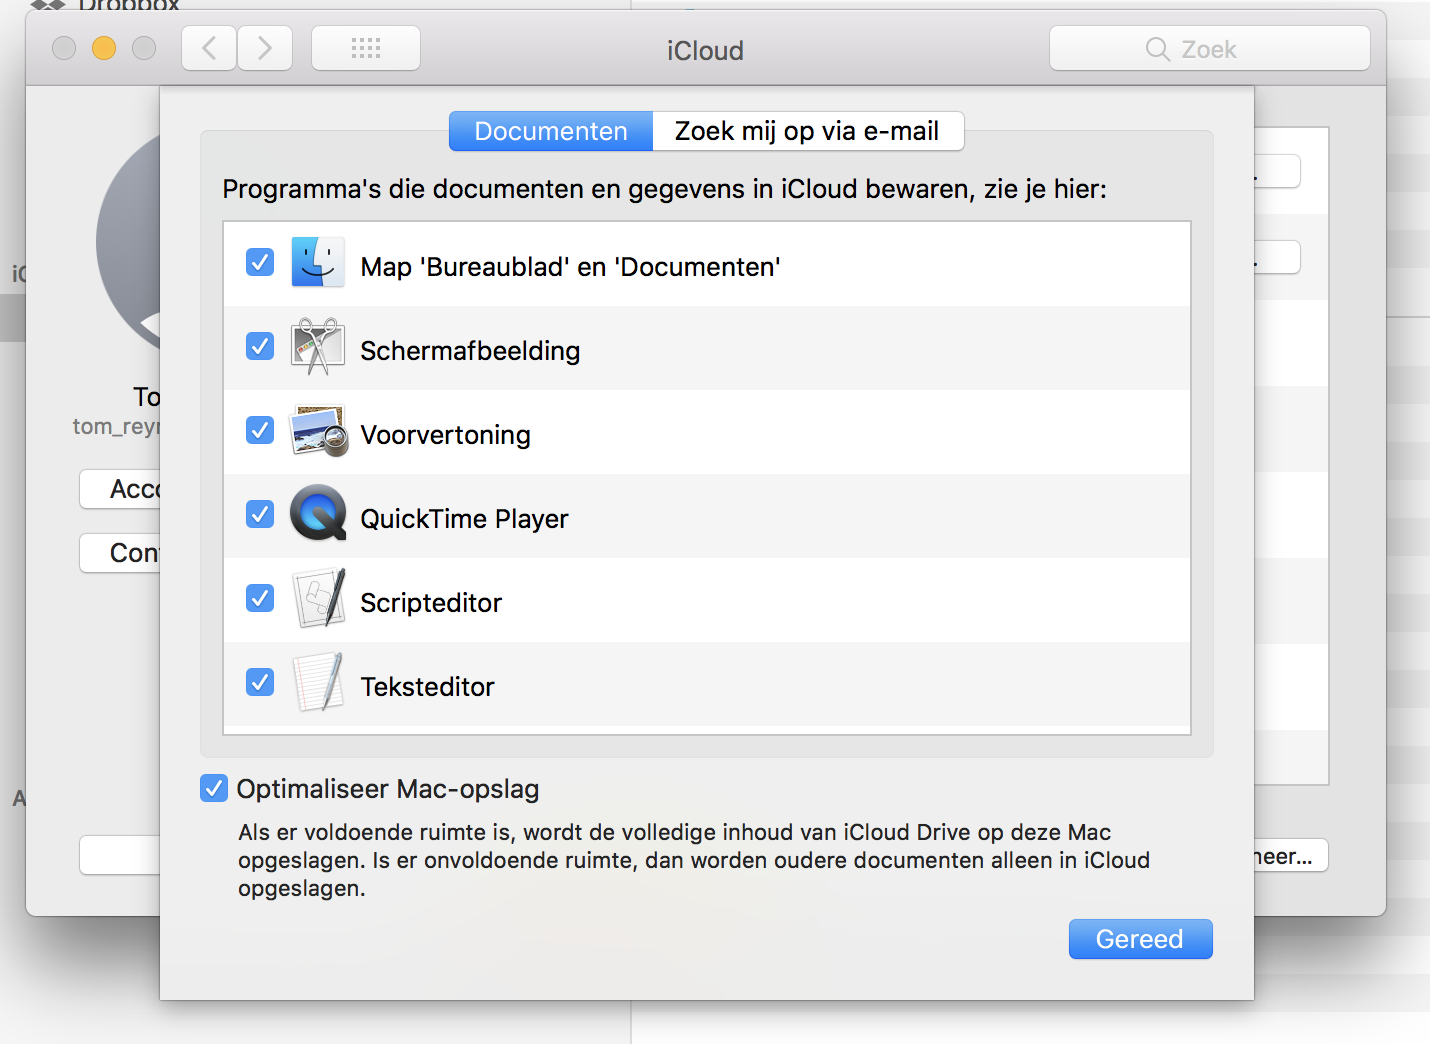
Task: Click the yellow minimize window button
Action: point(104,48)
